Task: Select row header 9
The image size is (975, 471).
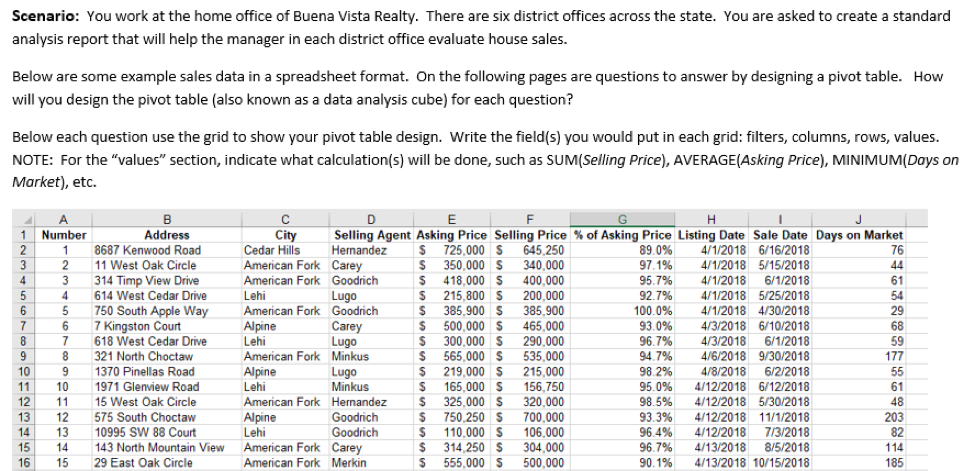Action: point(24,357)
